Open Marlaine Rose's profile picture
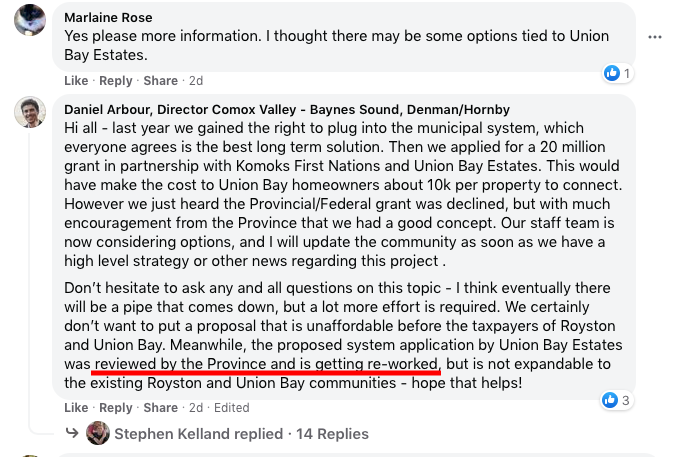This screenshot has height=457, width=675. [30, 18]
